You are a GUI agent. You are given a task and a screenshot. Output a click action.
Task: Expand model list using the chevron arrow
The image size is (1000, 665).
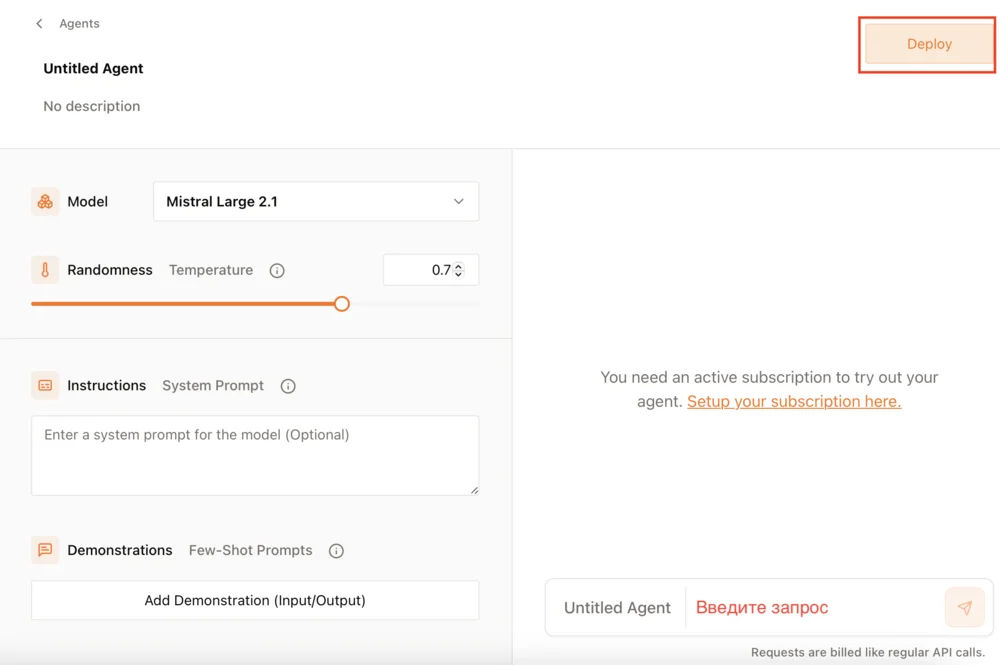pyautogui.click(x=458, y=202)
